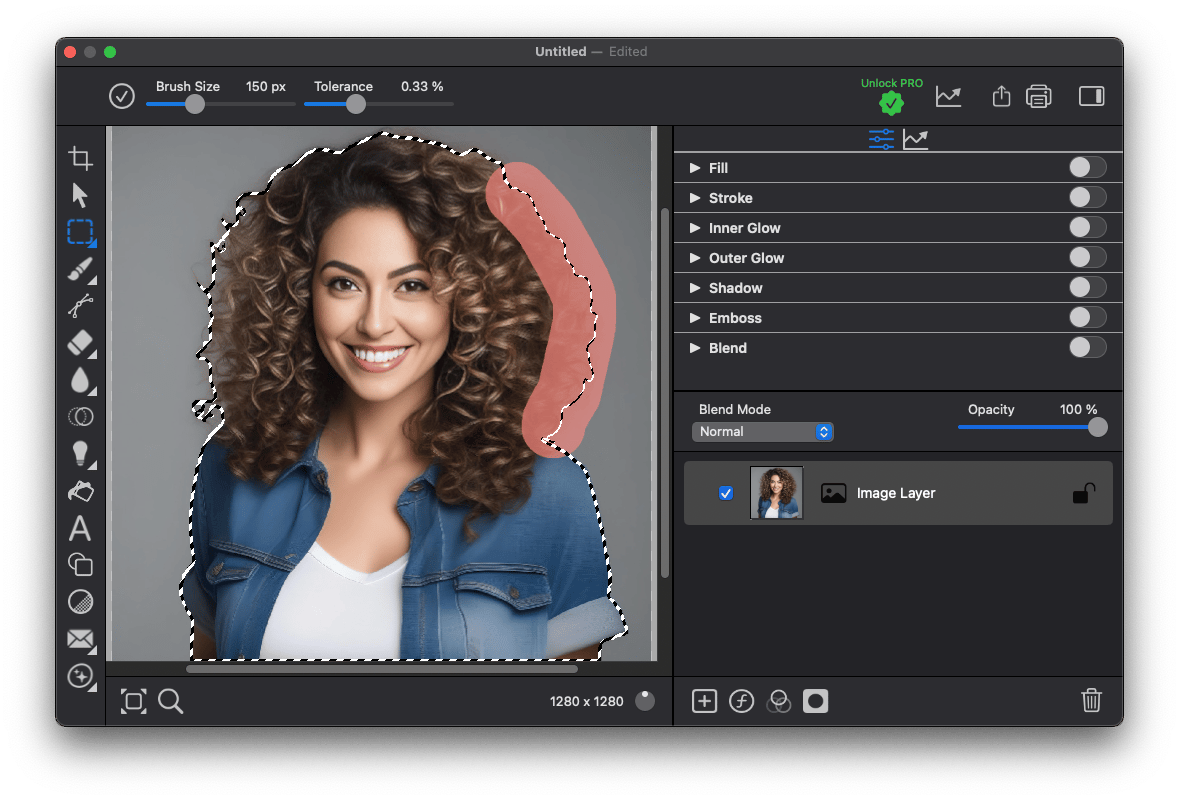This screenshot has height=800, width=1179.
Task: Select the overlapping-circles Clone tool
Action: pos(80,417)
